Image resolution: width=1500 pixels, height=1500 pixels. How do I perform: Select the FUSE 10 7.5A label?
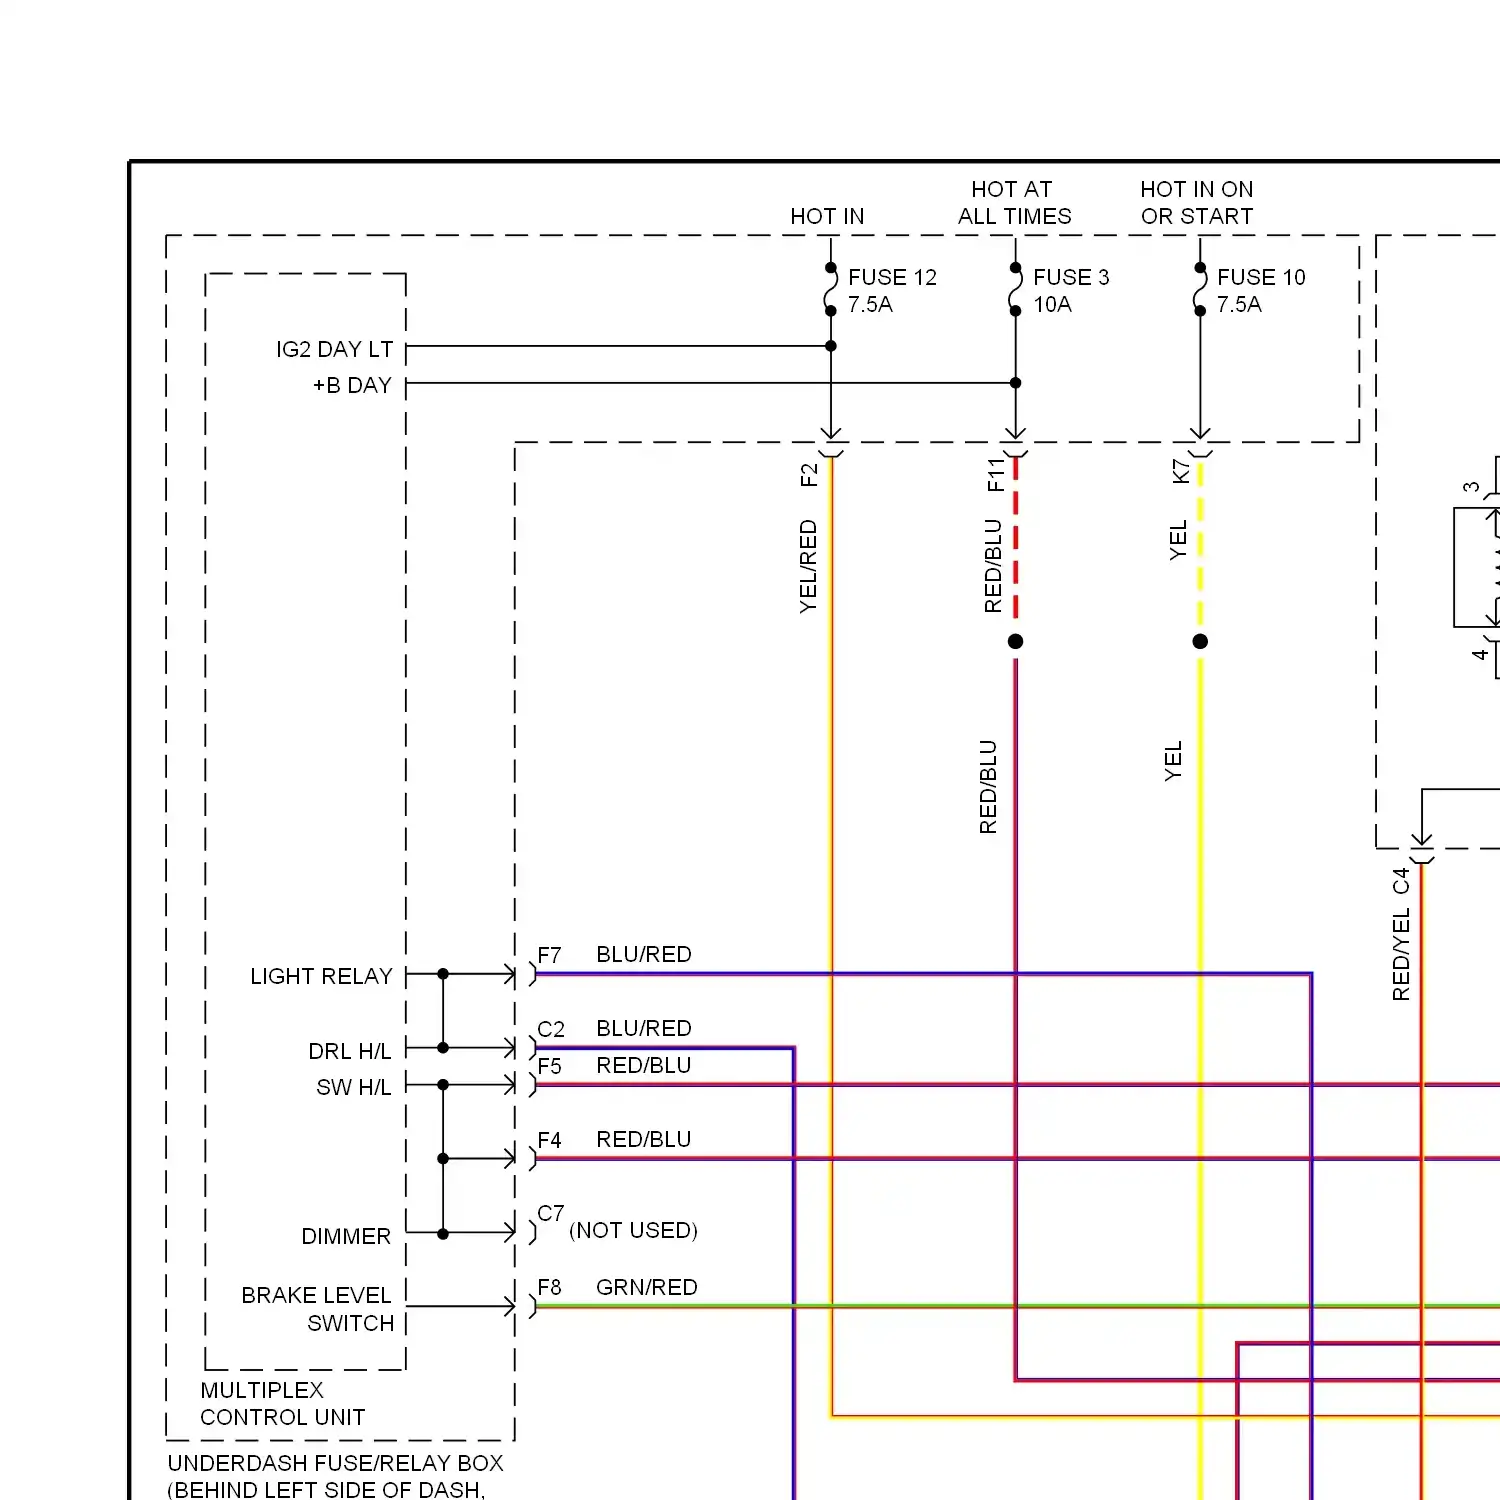pyautogui.click(x=1260, y=291)
